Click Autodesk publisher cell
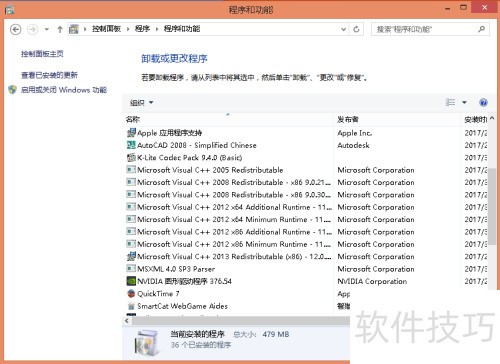The height and width of the screenshot is (364, 500). 353,145
